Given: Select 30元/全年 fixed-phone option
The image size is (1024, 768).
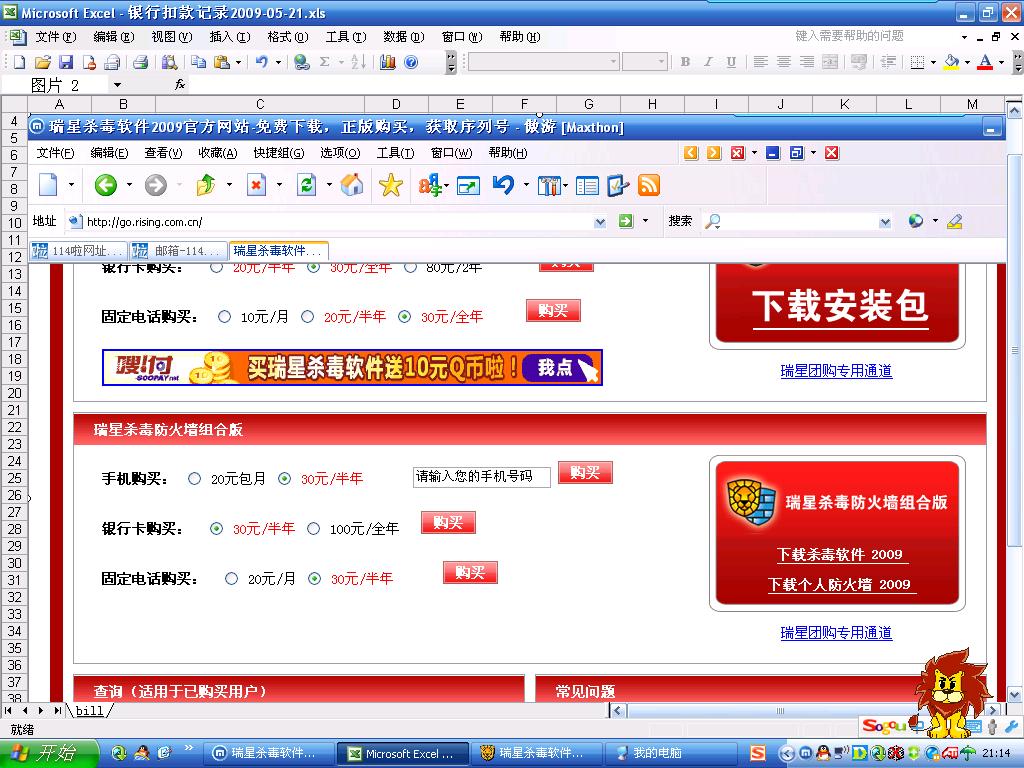Looking at the screenshot, I should tap(405, 317).
